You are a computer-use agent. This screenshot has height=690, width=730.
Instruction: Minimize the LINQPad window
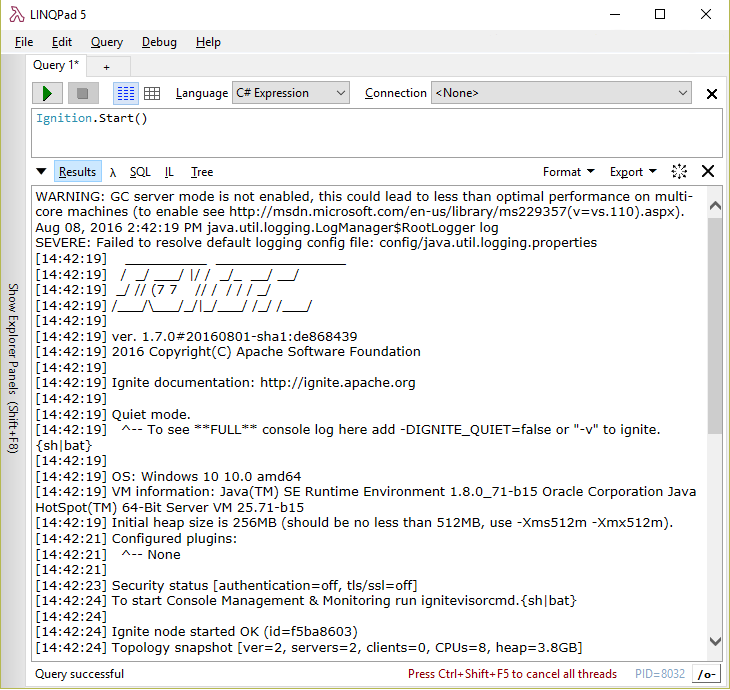[x=615, y=14]
